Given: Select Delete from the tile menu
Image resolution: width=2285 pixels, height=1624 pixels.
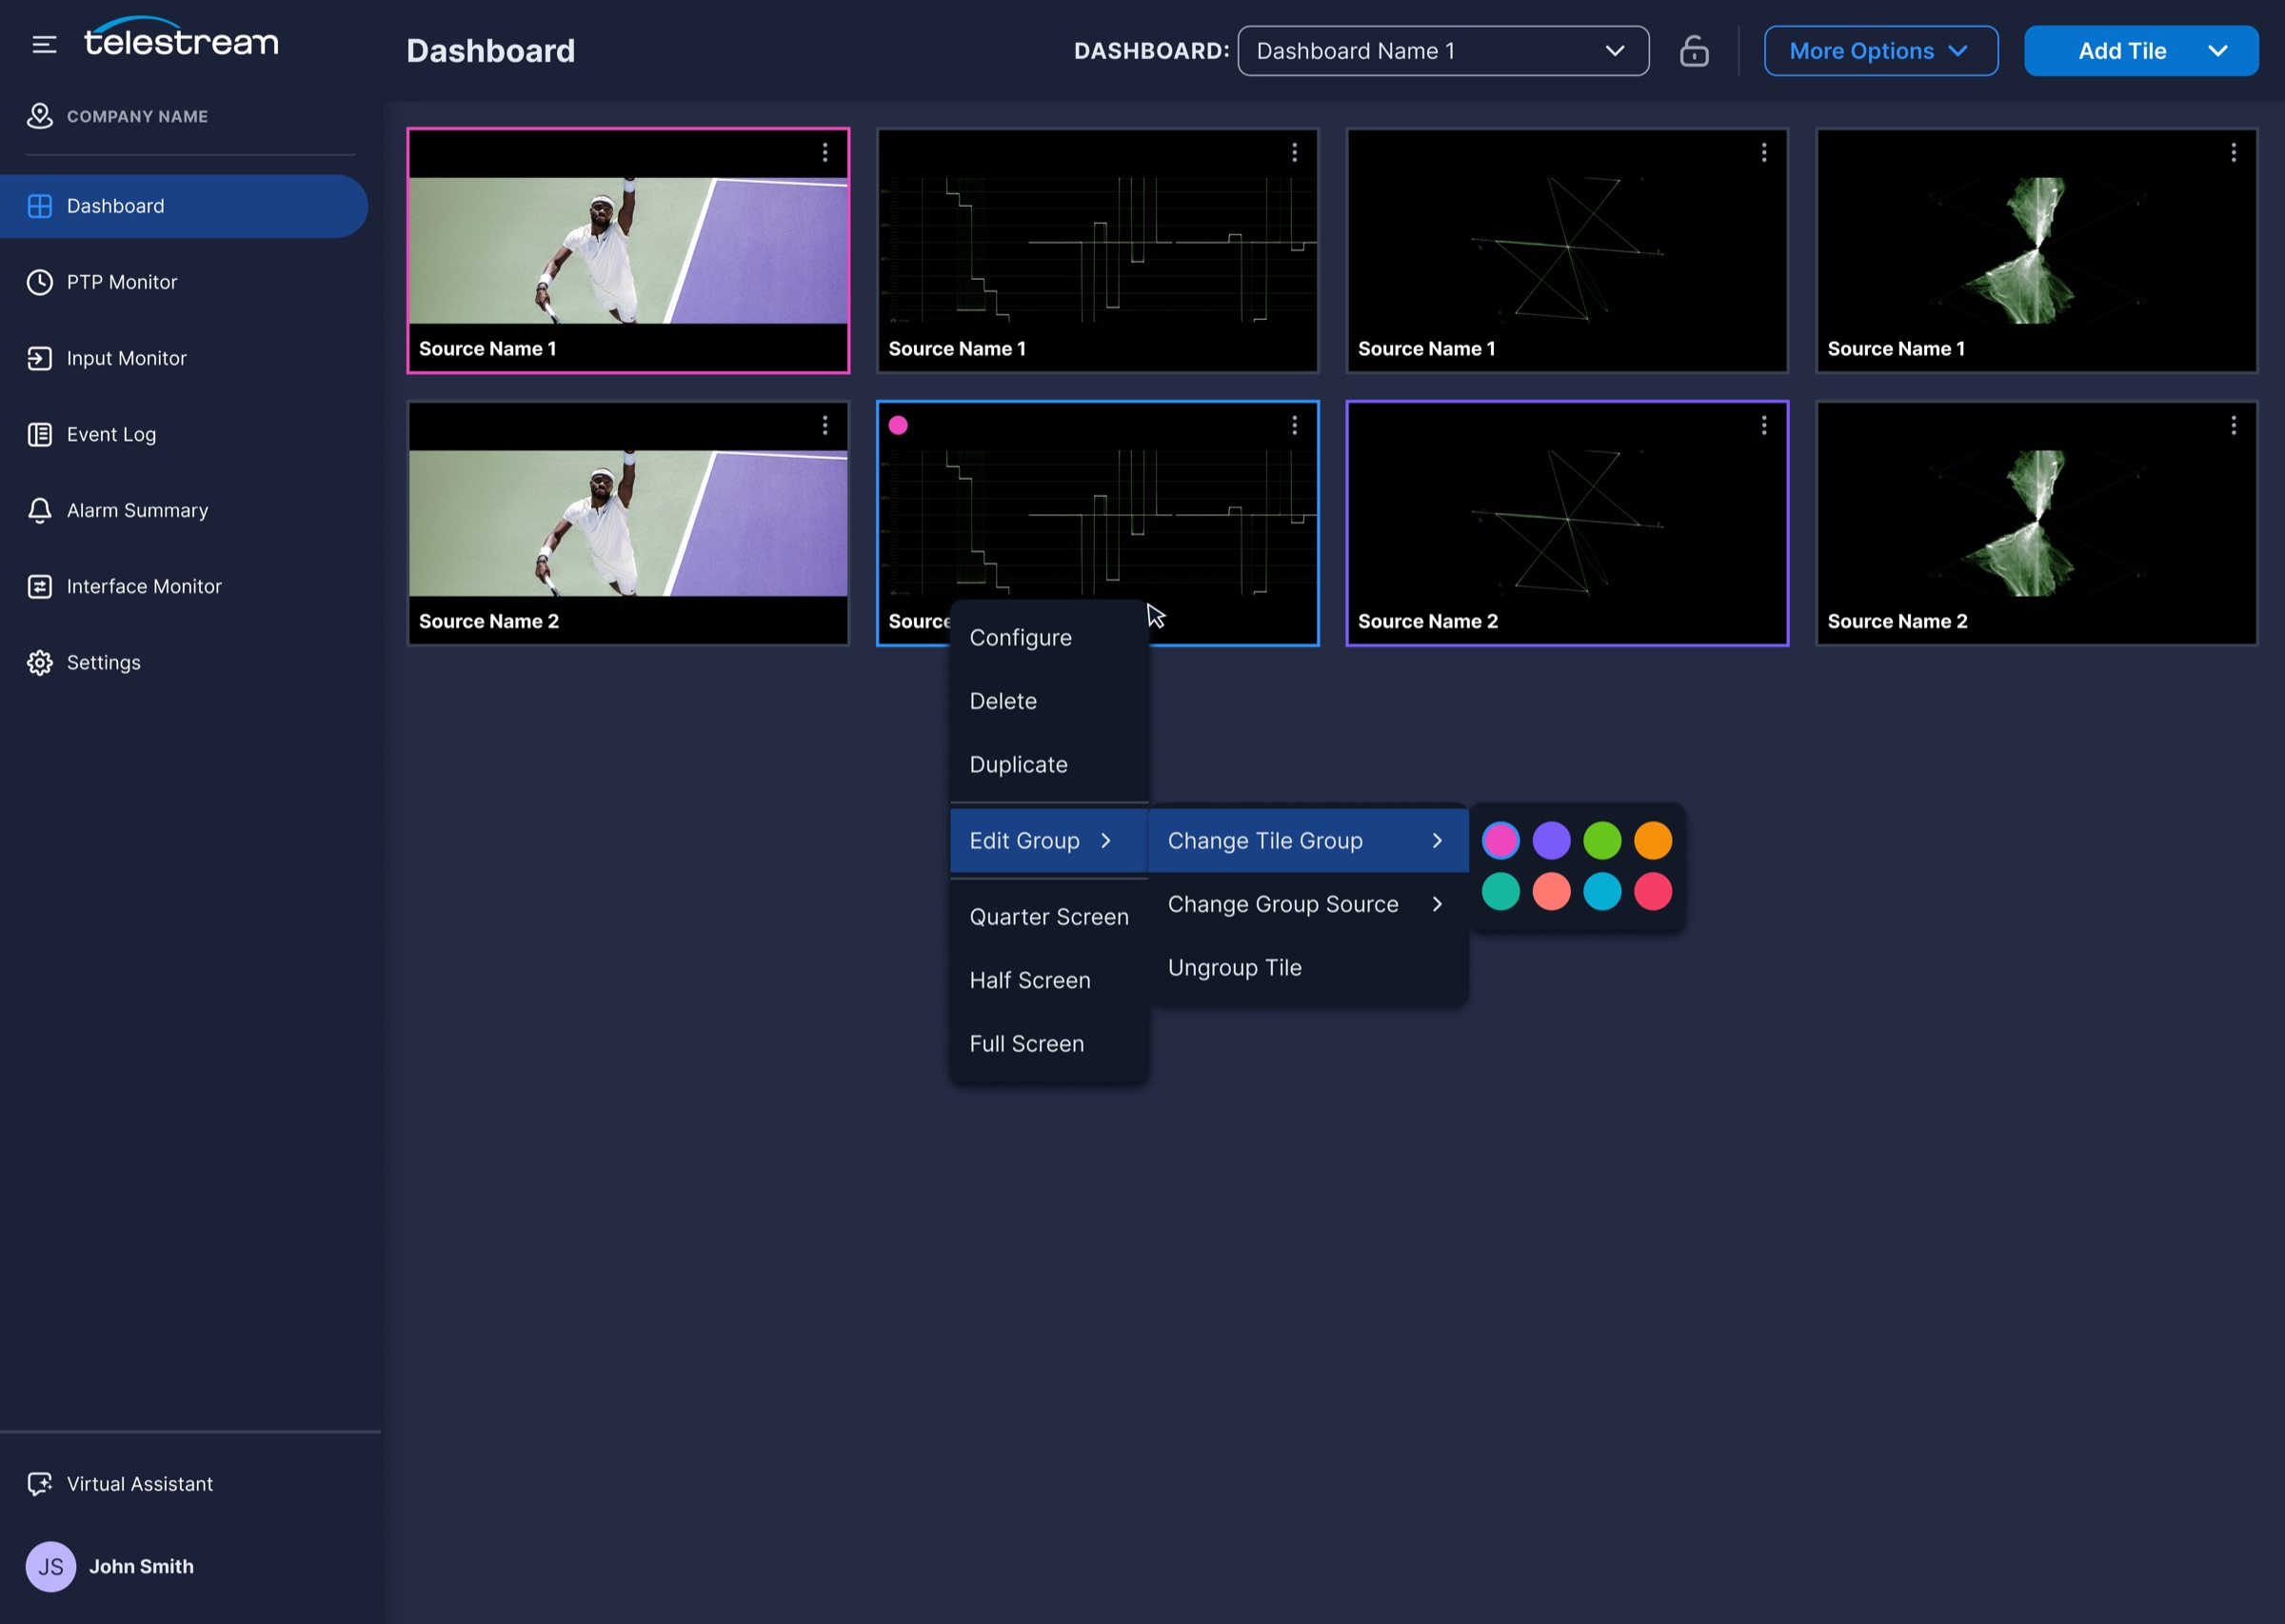Looking at the screenshot, I should (1049, 701).
